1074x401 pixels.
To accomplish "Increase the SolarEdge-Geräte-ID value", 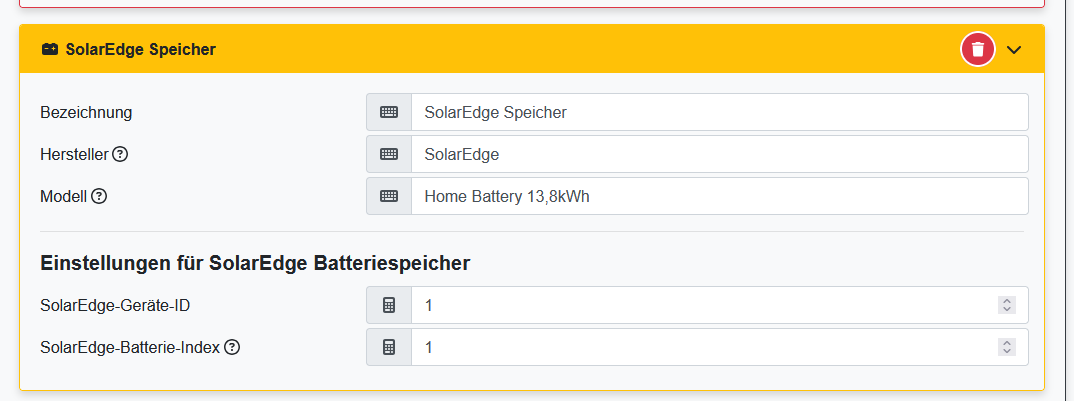I will click(1007, 301).
